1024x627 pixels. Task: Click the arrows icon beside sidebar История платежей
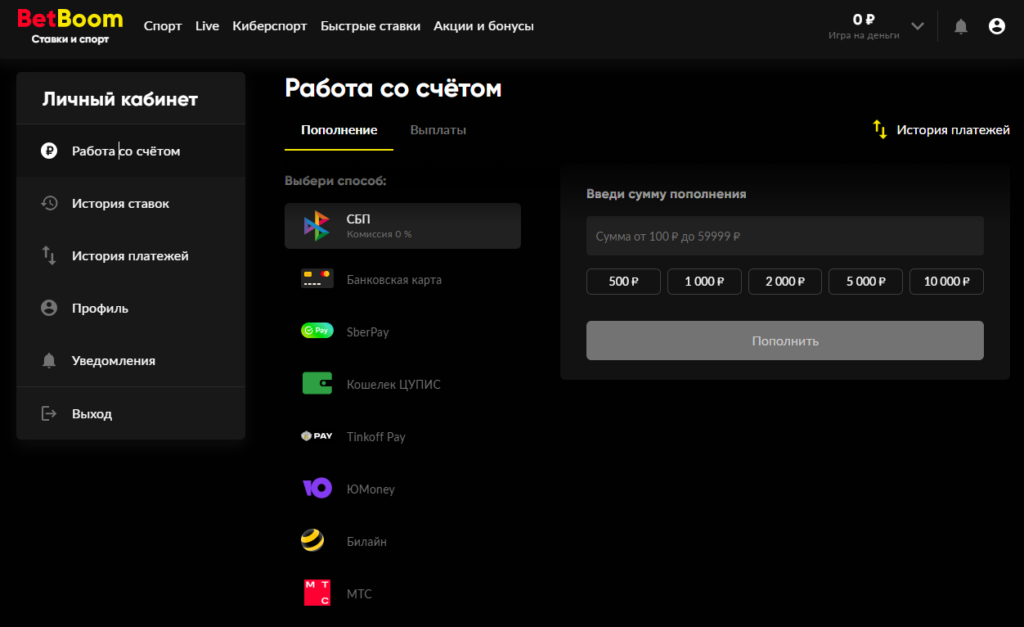49,255
